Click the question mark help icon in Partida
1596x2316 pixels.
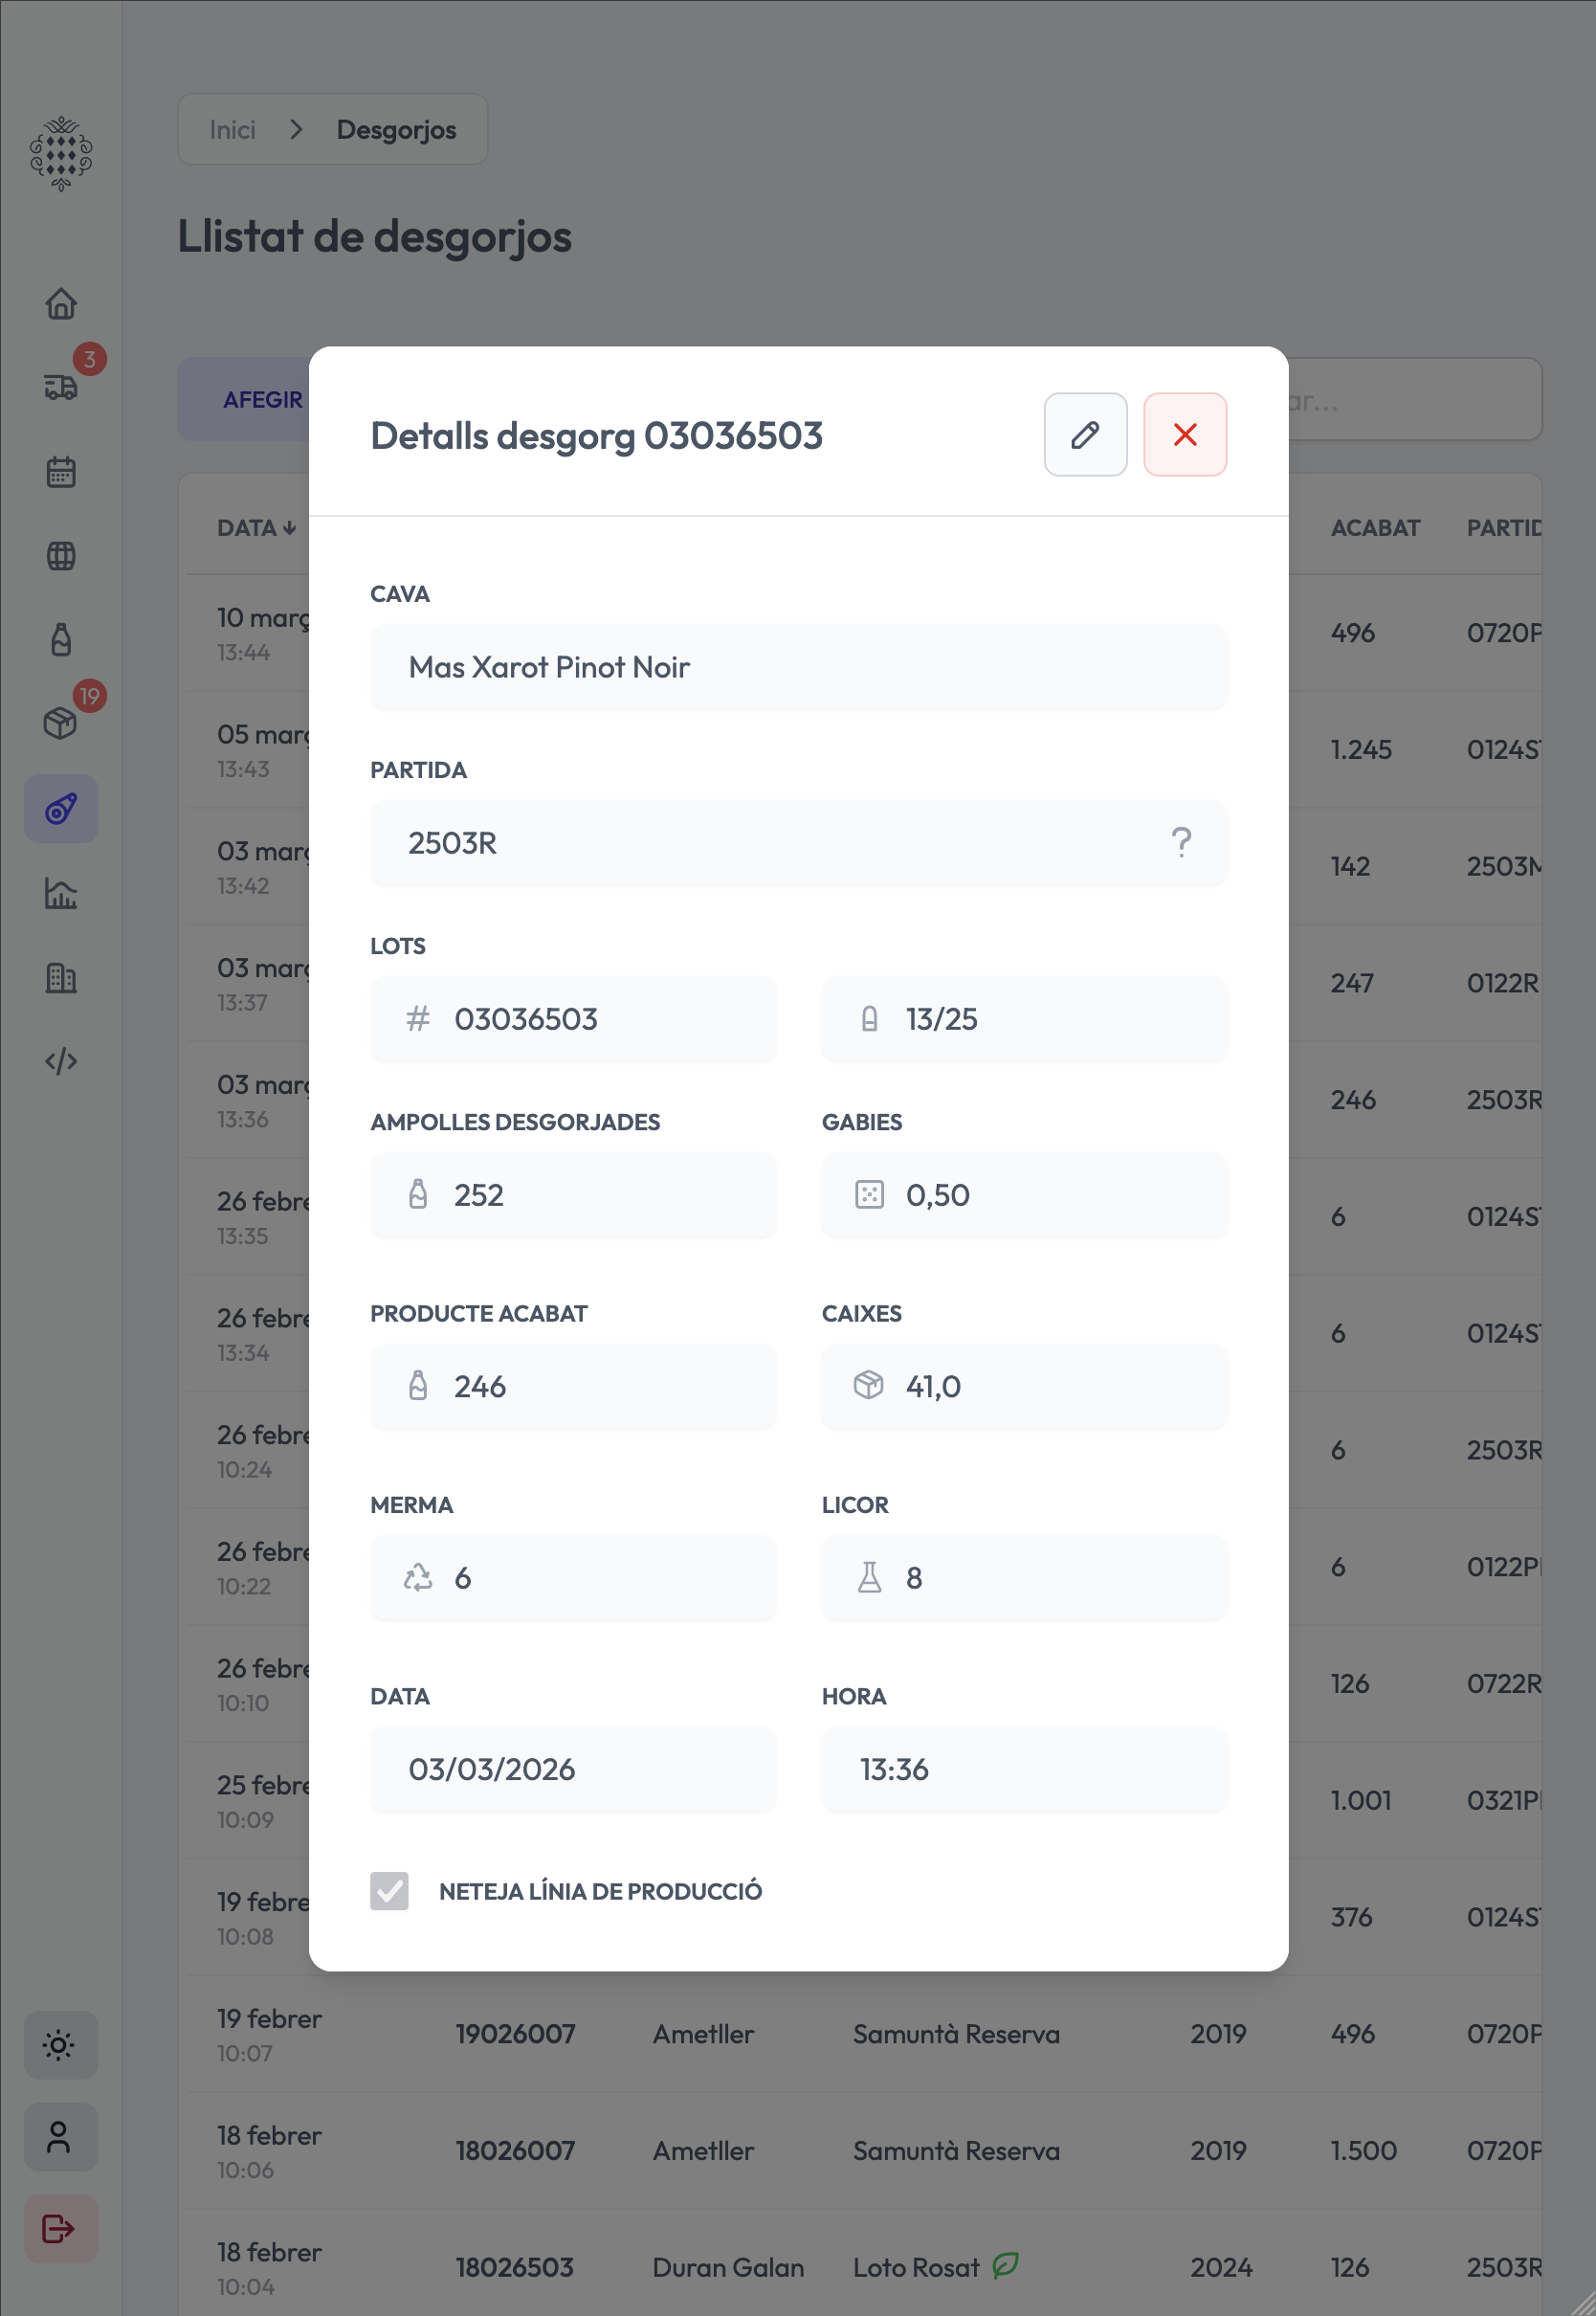coord(1181,843)
